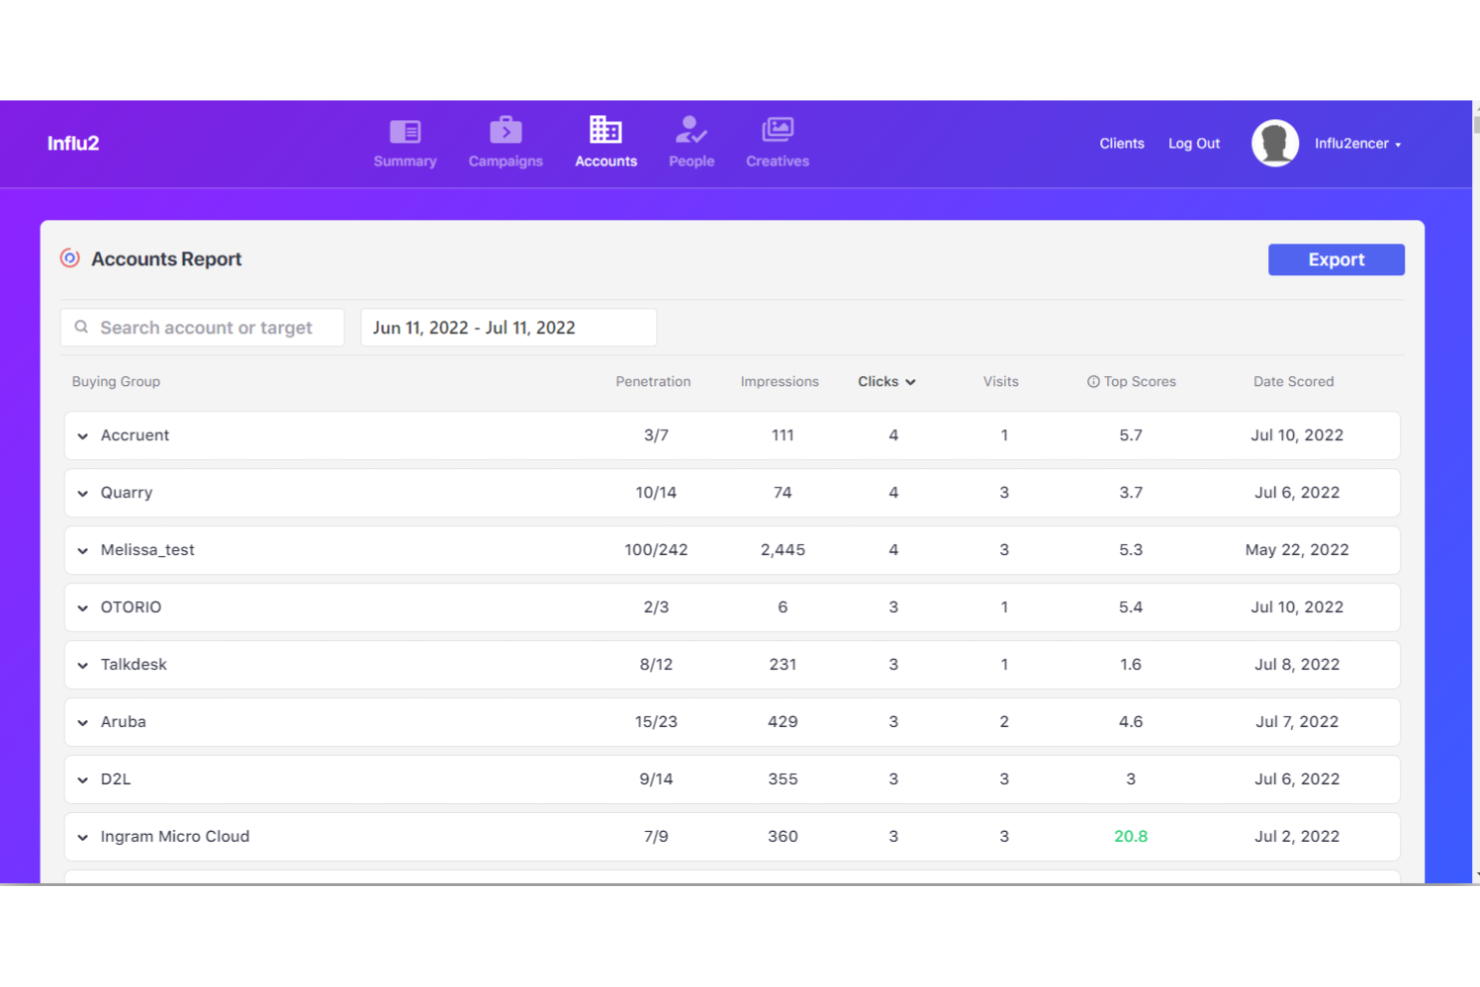Click date May 22, 2022
This screenshot has height=987, width=1480.
(x=1297, y=550)
